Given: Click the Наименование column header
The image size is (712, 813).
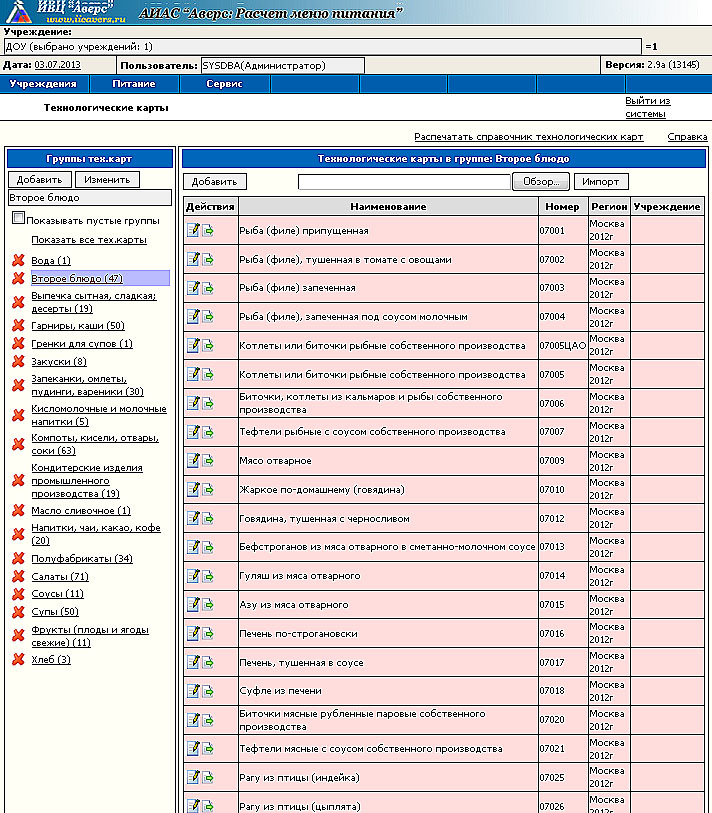Looking at the screenshot, I should [x=388, y=206].
